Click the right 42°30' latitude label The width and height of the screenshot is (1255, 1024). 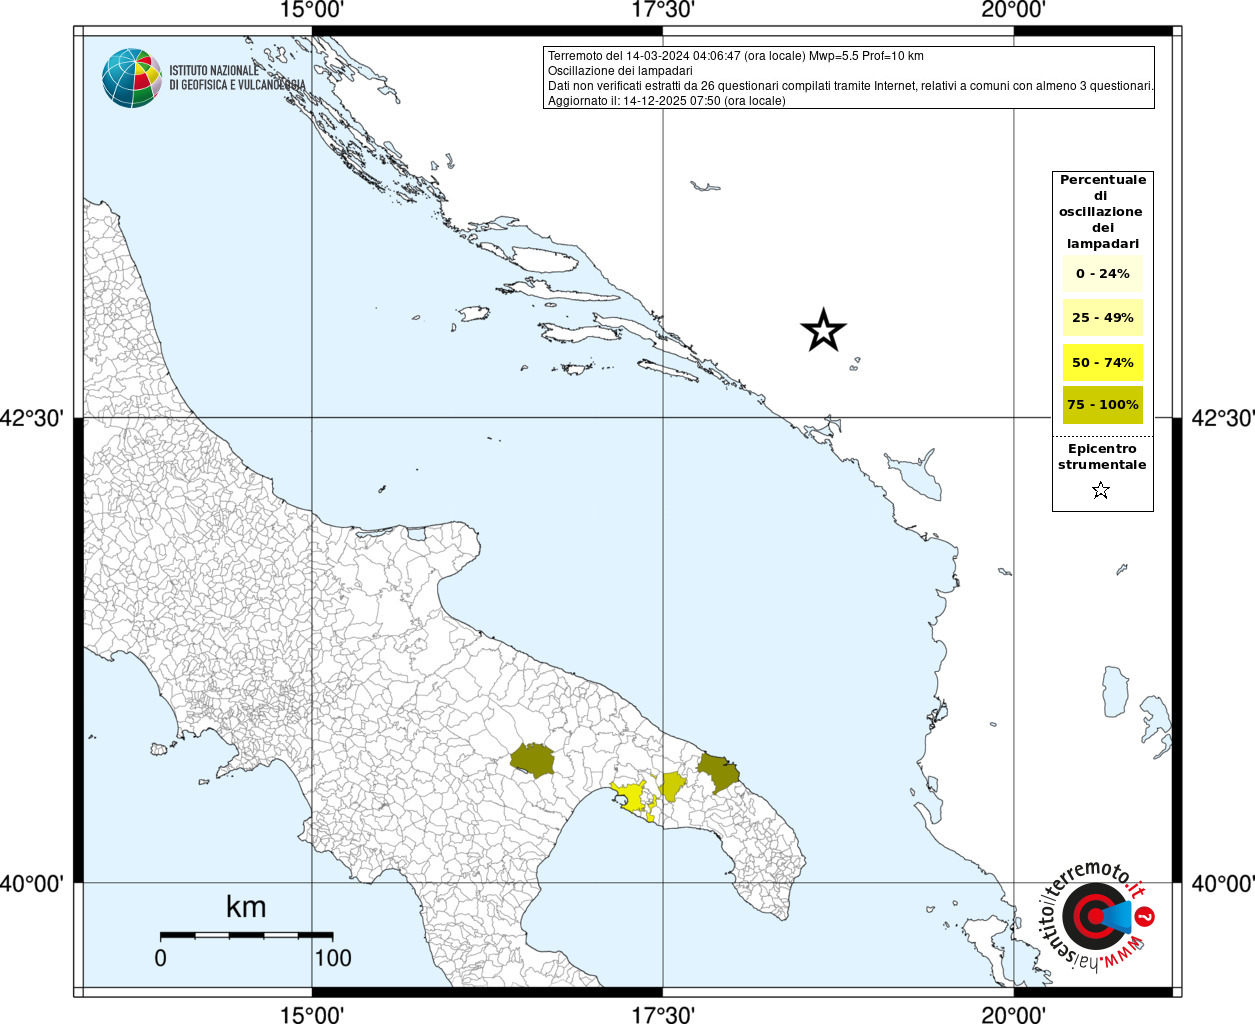coord(1222,418)
